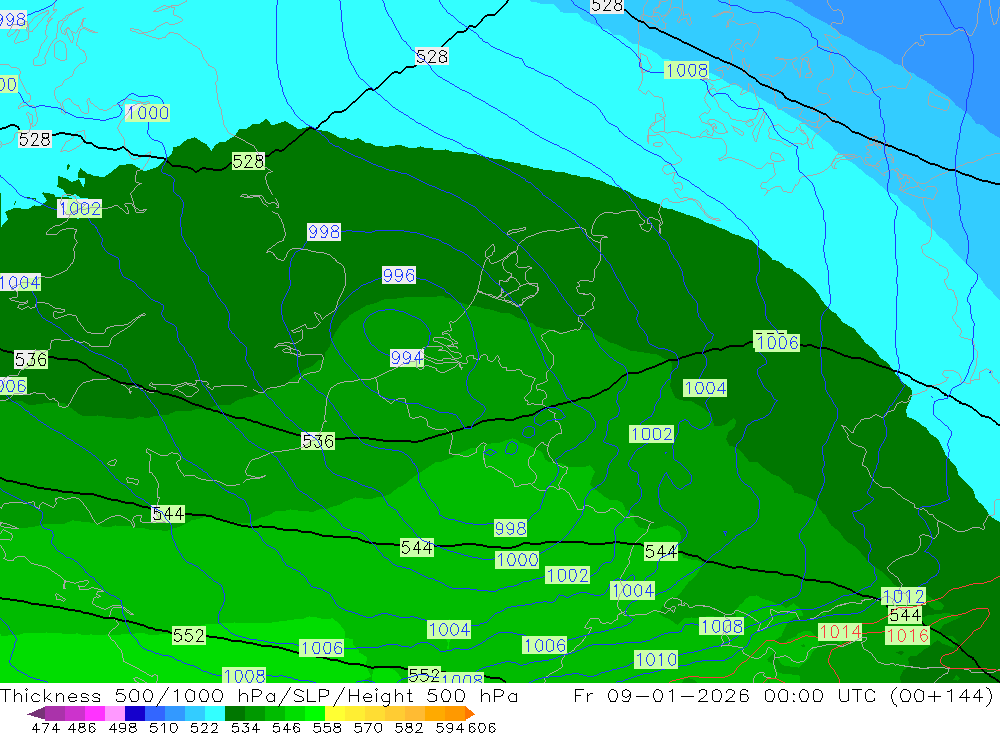Click the 528 label with green background
The width and height of the screenshot is (1000, 733).
[248, 161]
